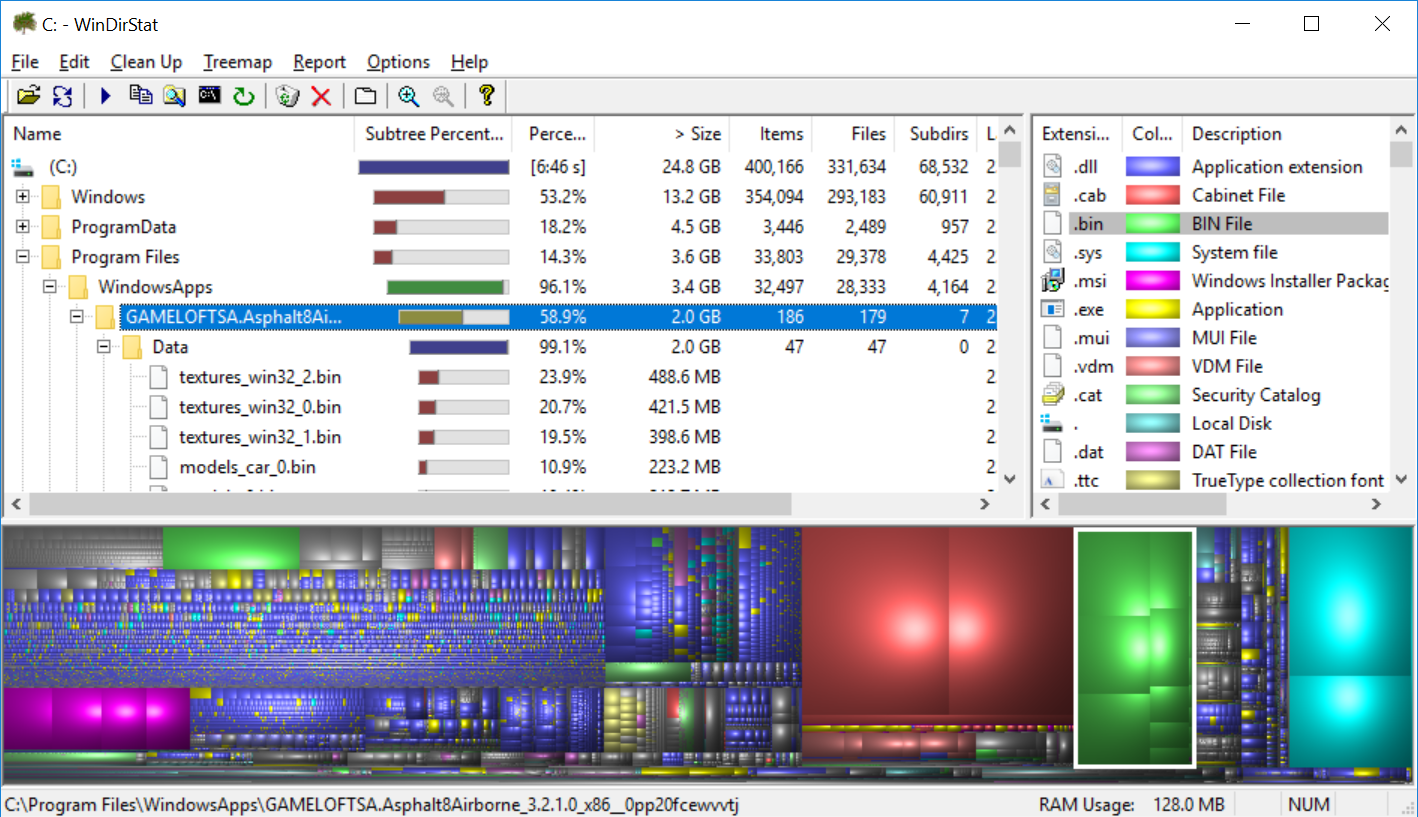Click the blue Open Item arrow icon
This screenshot has height=817, width=1418.
[106, 96]
